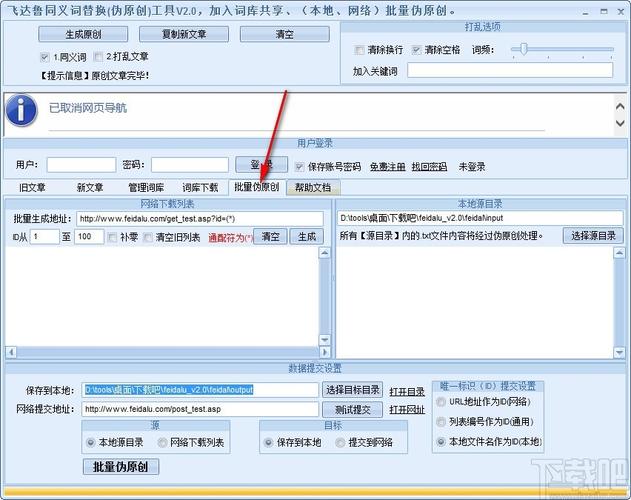Click up arrow in info panel
This screenshot has height=500, width=631.
point(620,106)
